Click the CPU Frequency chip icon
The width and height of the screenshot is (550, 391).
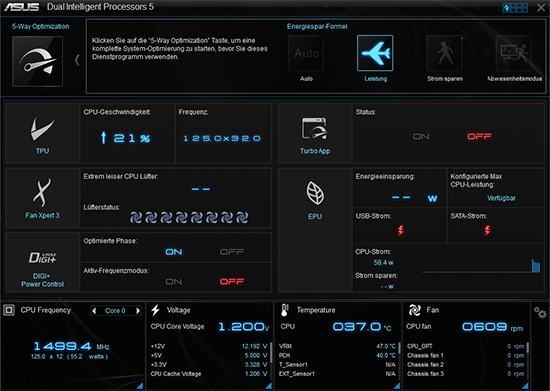(9, 310)
